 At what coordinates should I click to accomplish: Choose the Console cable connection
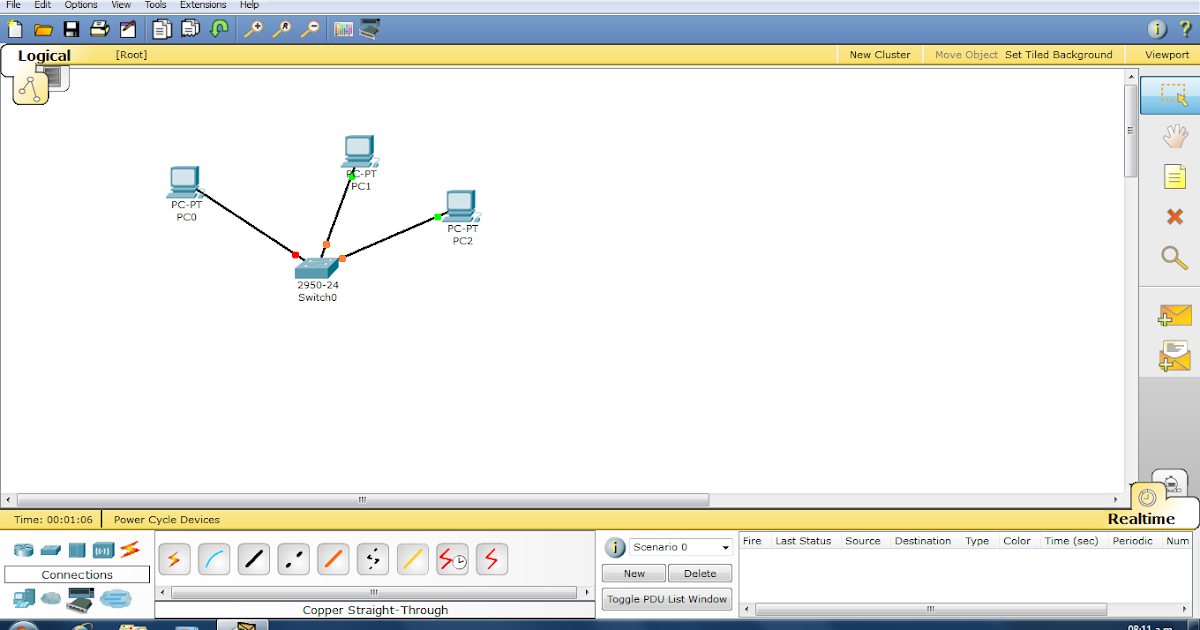(214, 559)
